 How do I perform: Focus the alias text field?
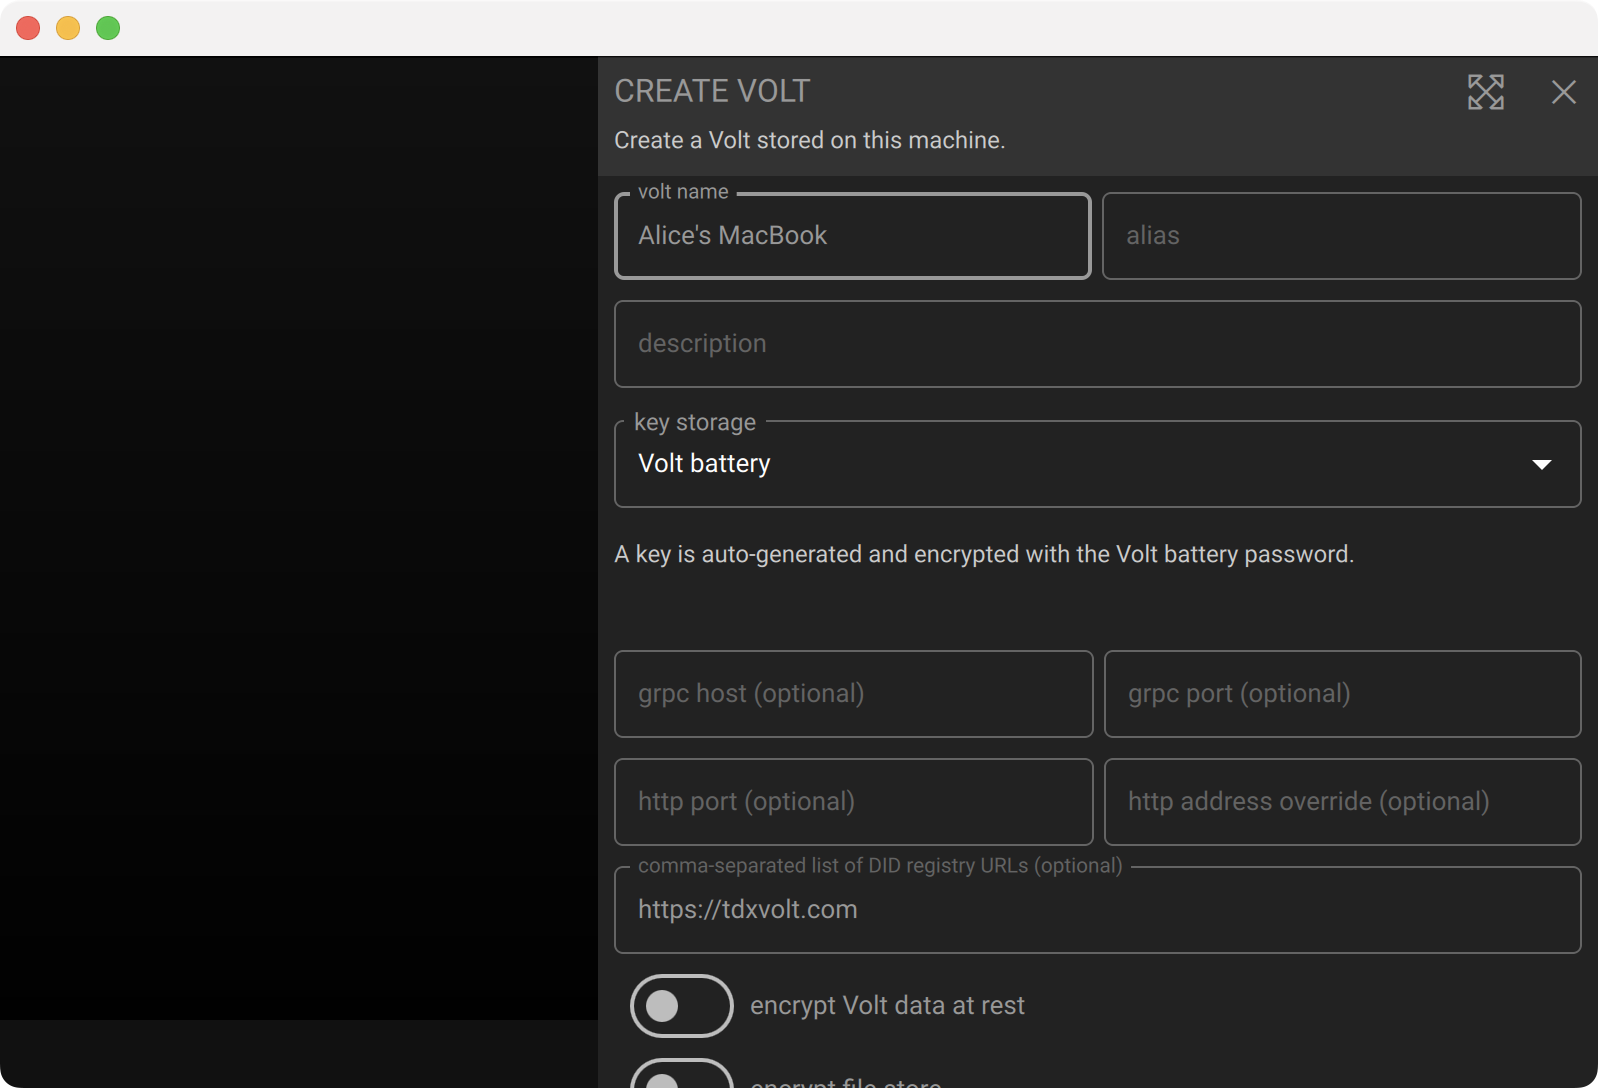pos(1341,236)
